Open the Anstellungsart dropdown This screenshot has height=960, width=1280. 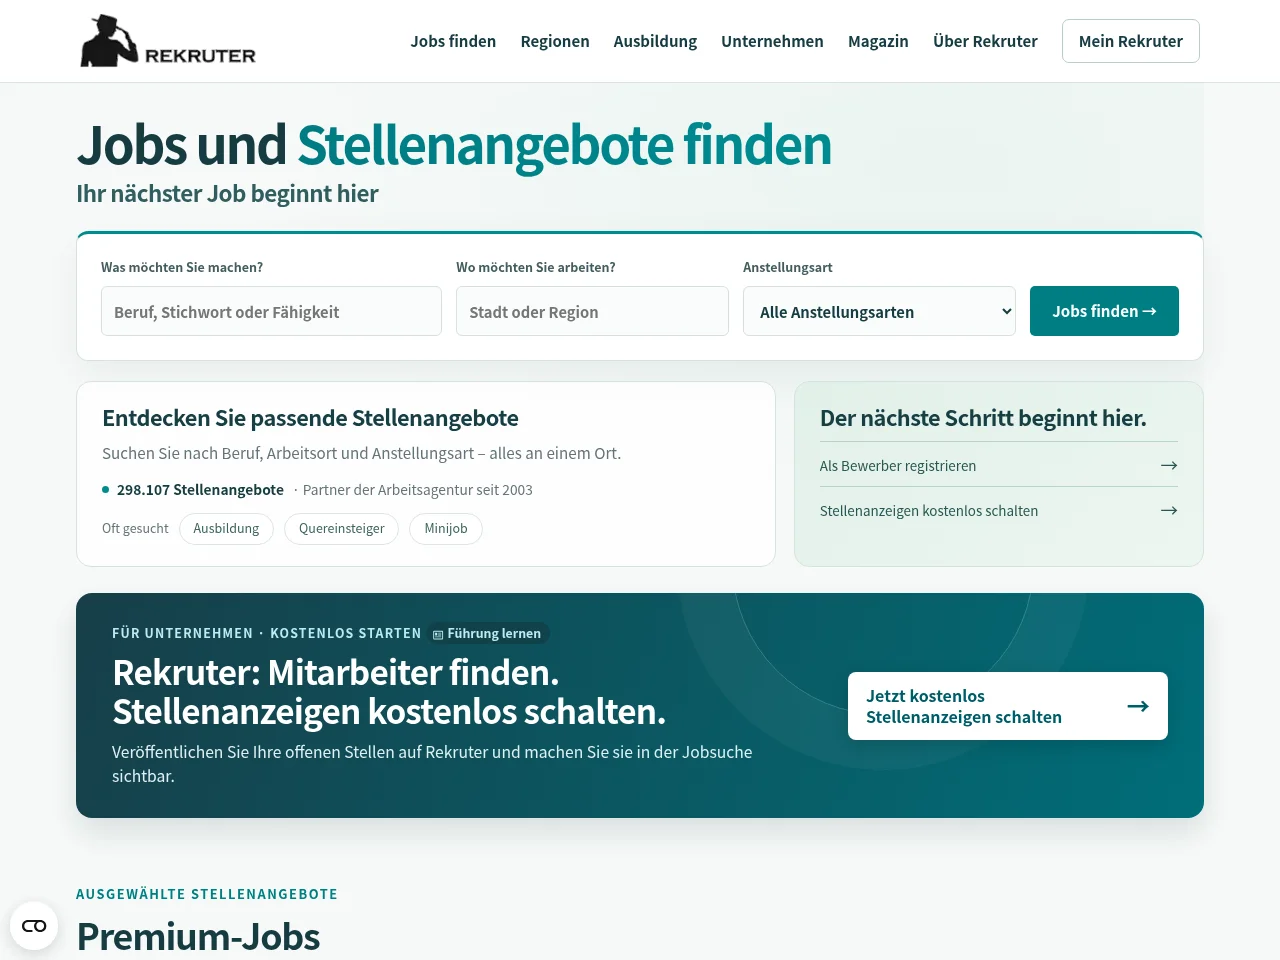click(x=879, y=311)
